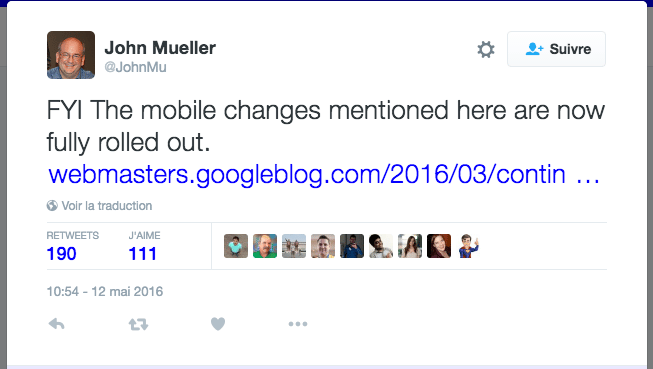The height and width of the screenshot is (369, 653).
Task: Click the red-haired woman avatar
Action: (x=439, y=246)
